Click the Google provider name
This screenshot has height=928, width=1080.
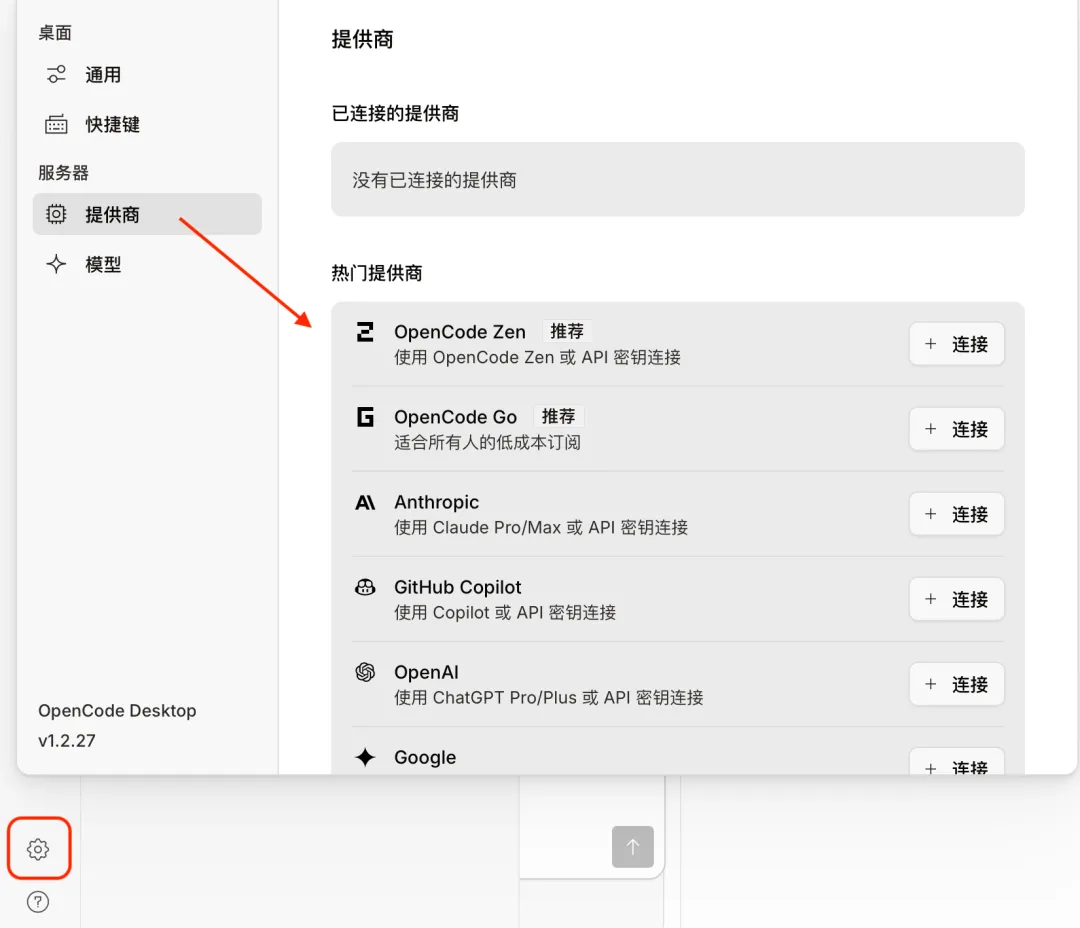click(424, 757)
